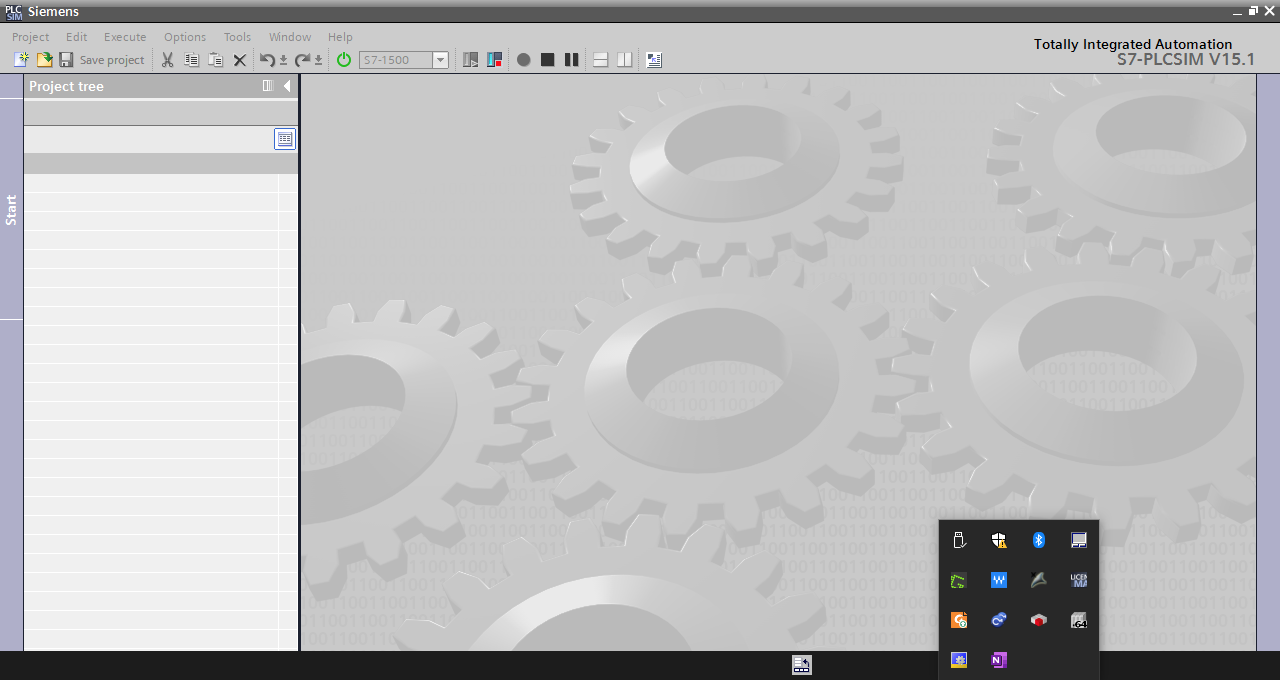Open the Project menu

31,37
